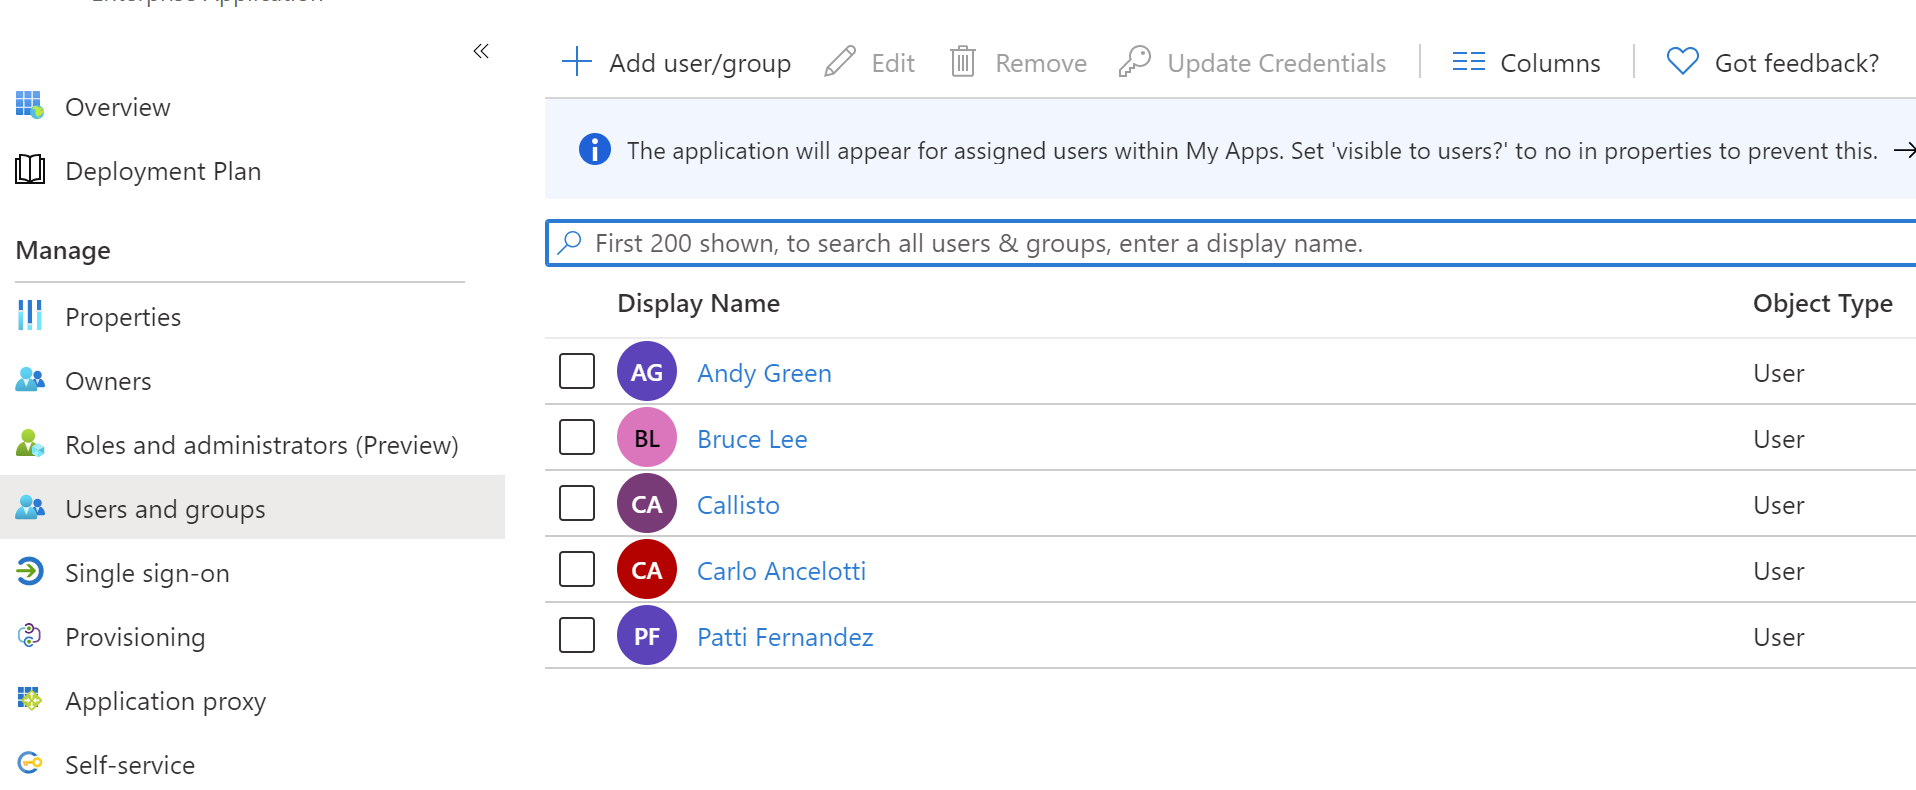
Task: Check the box for Patti Fernandez
Action: tap(577, 635)
